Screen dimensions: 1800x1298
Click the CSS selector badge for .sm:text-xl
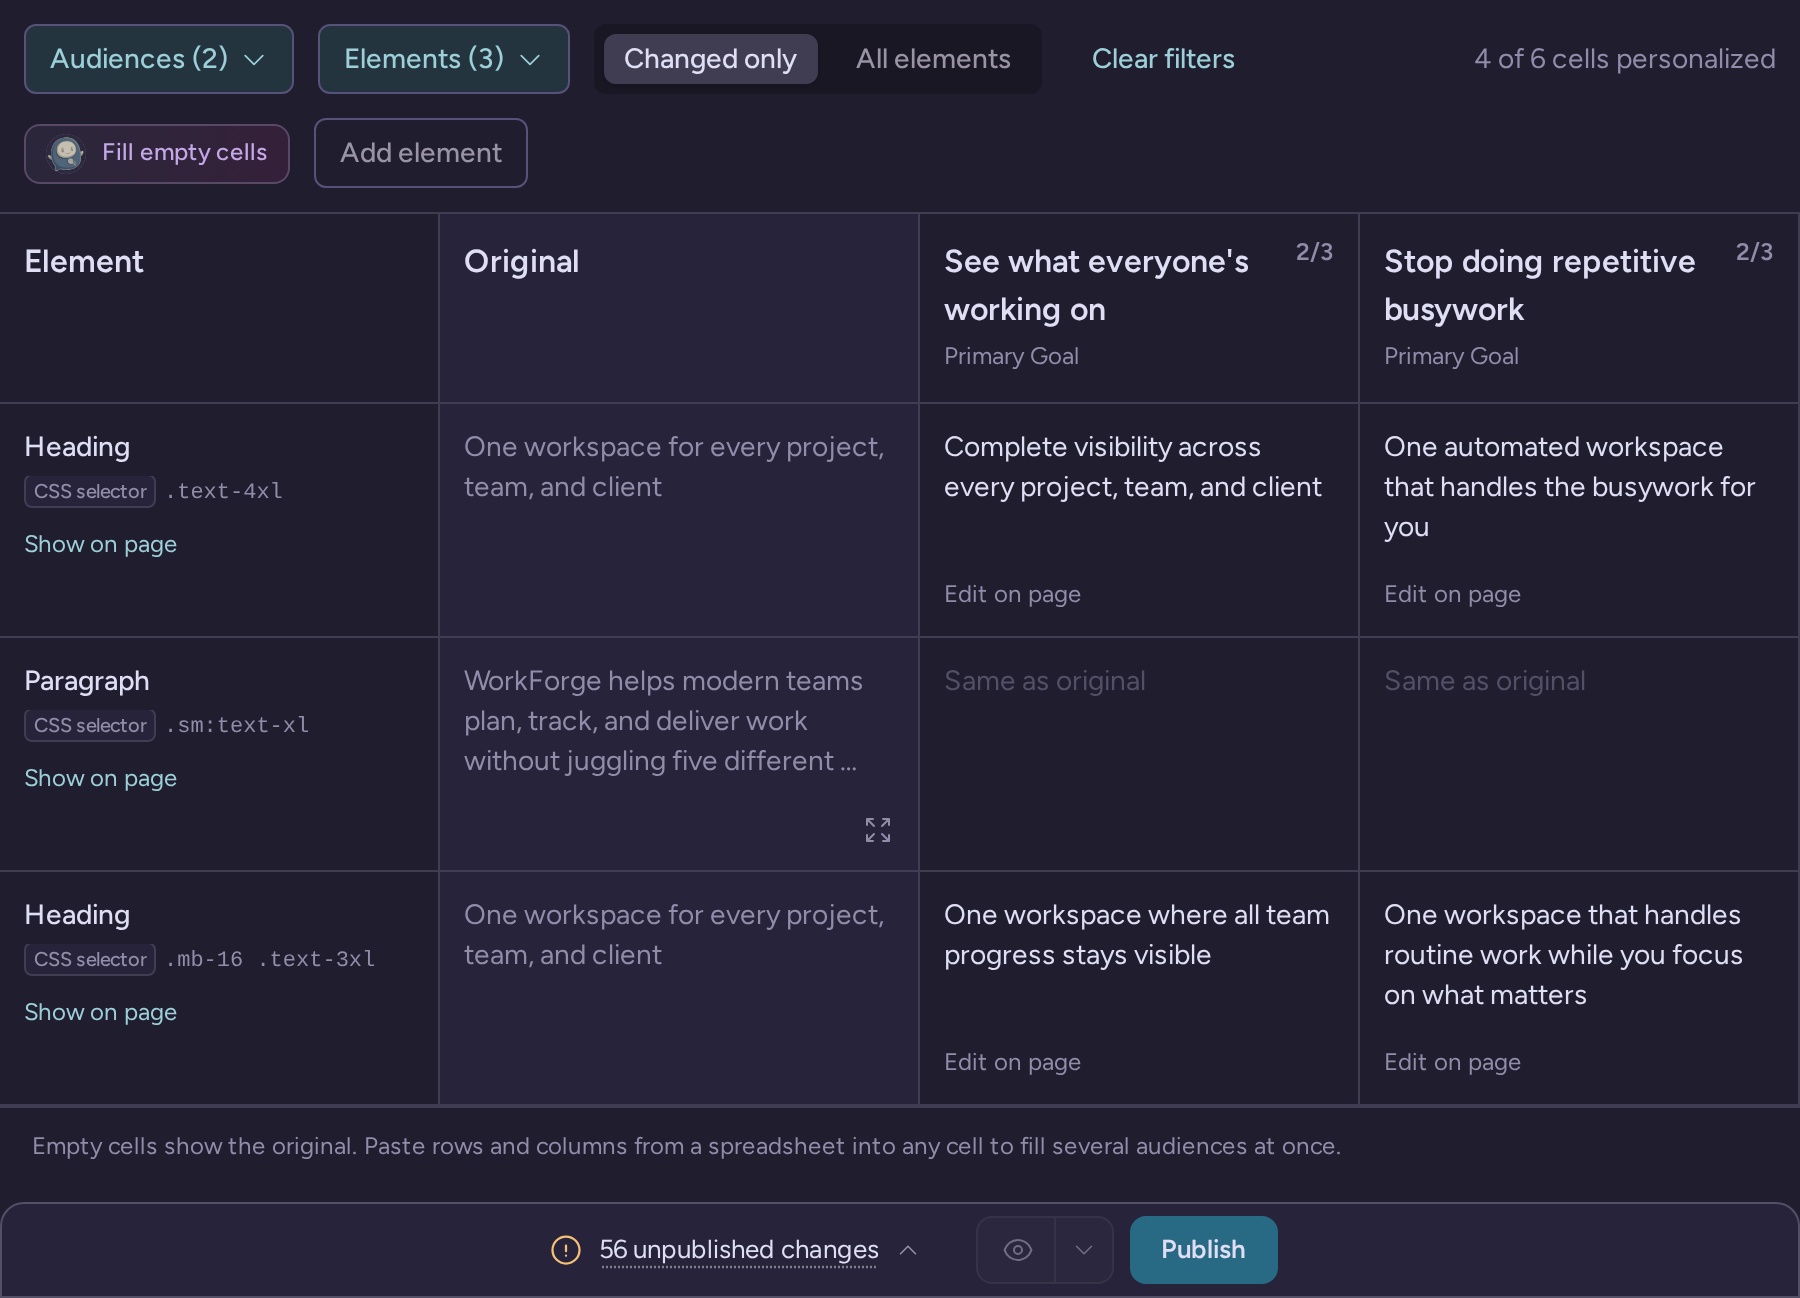[x=90, y=725]
